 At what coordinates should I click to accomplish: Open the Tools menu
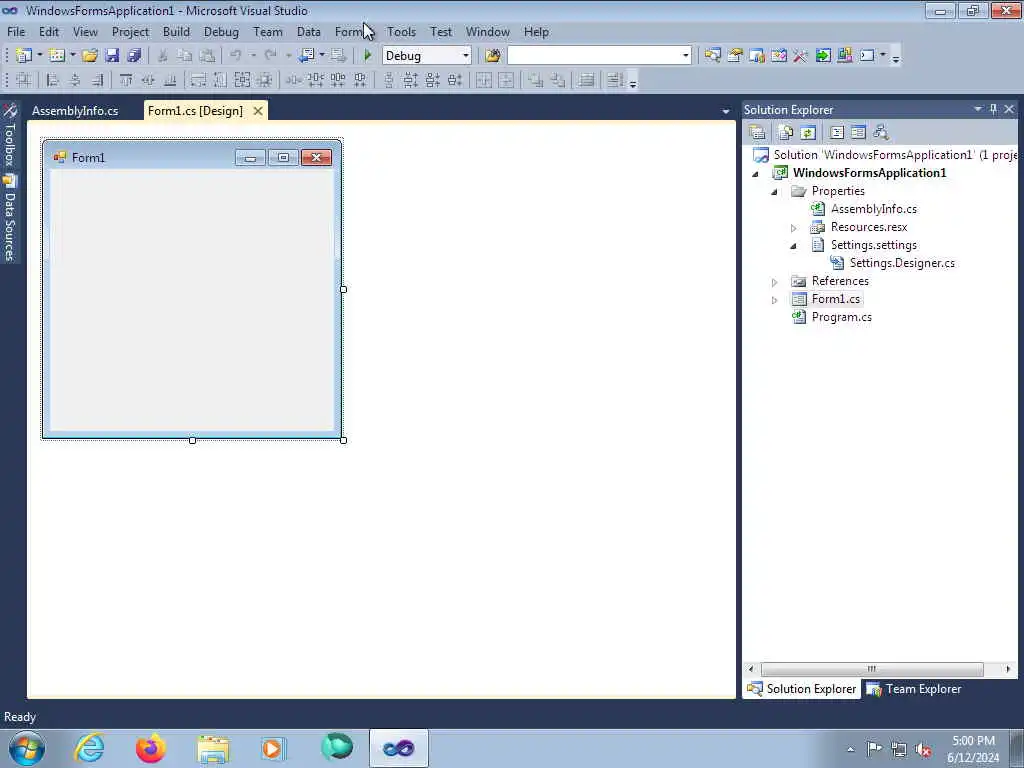(401, 31)
